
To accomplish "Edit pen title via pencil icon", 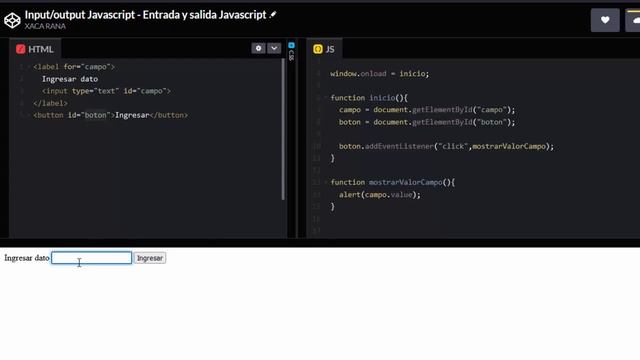I will [273, 15].
